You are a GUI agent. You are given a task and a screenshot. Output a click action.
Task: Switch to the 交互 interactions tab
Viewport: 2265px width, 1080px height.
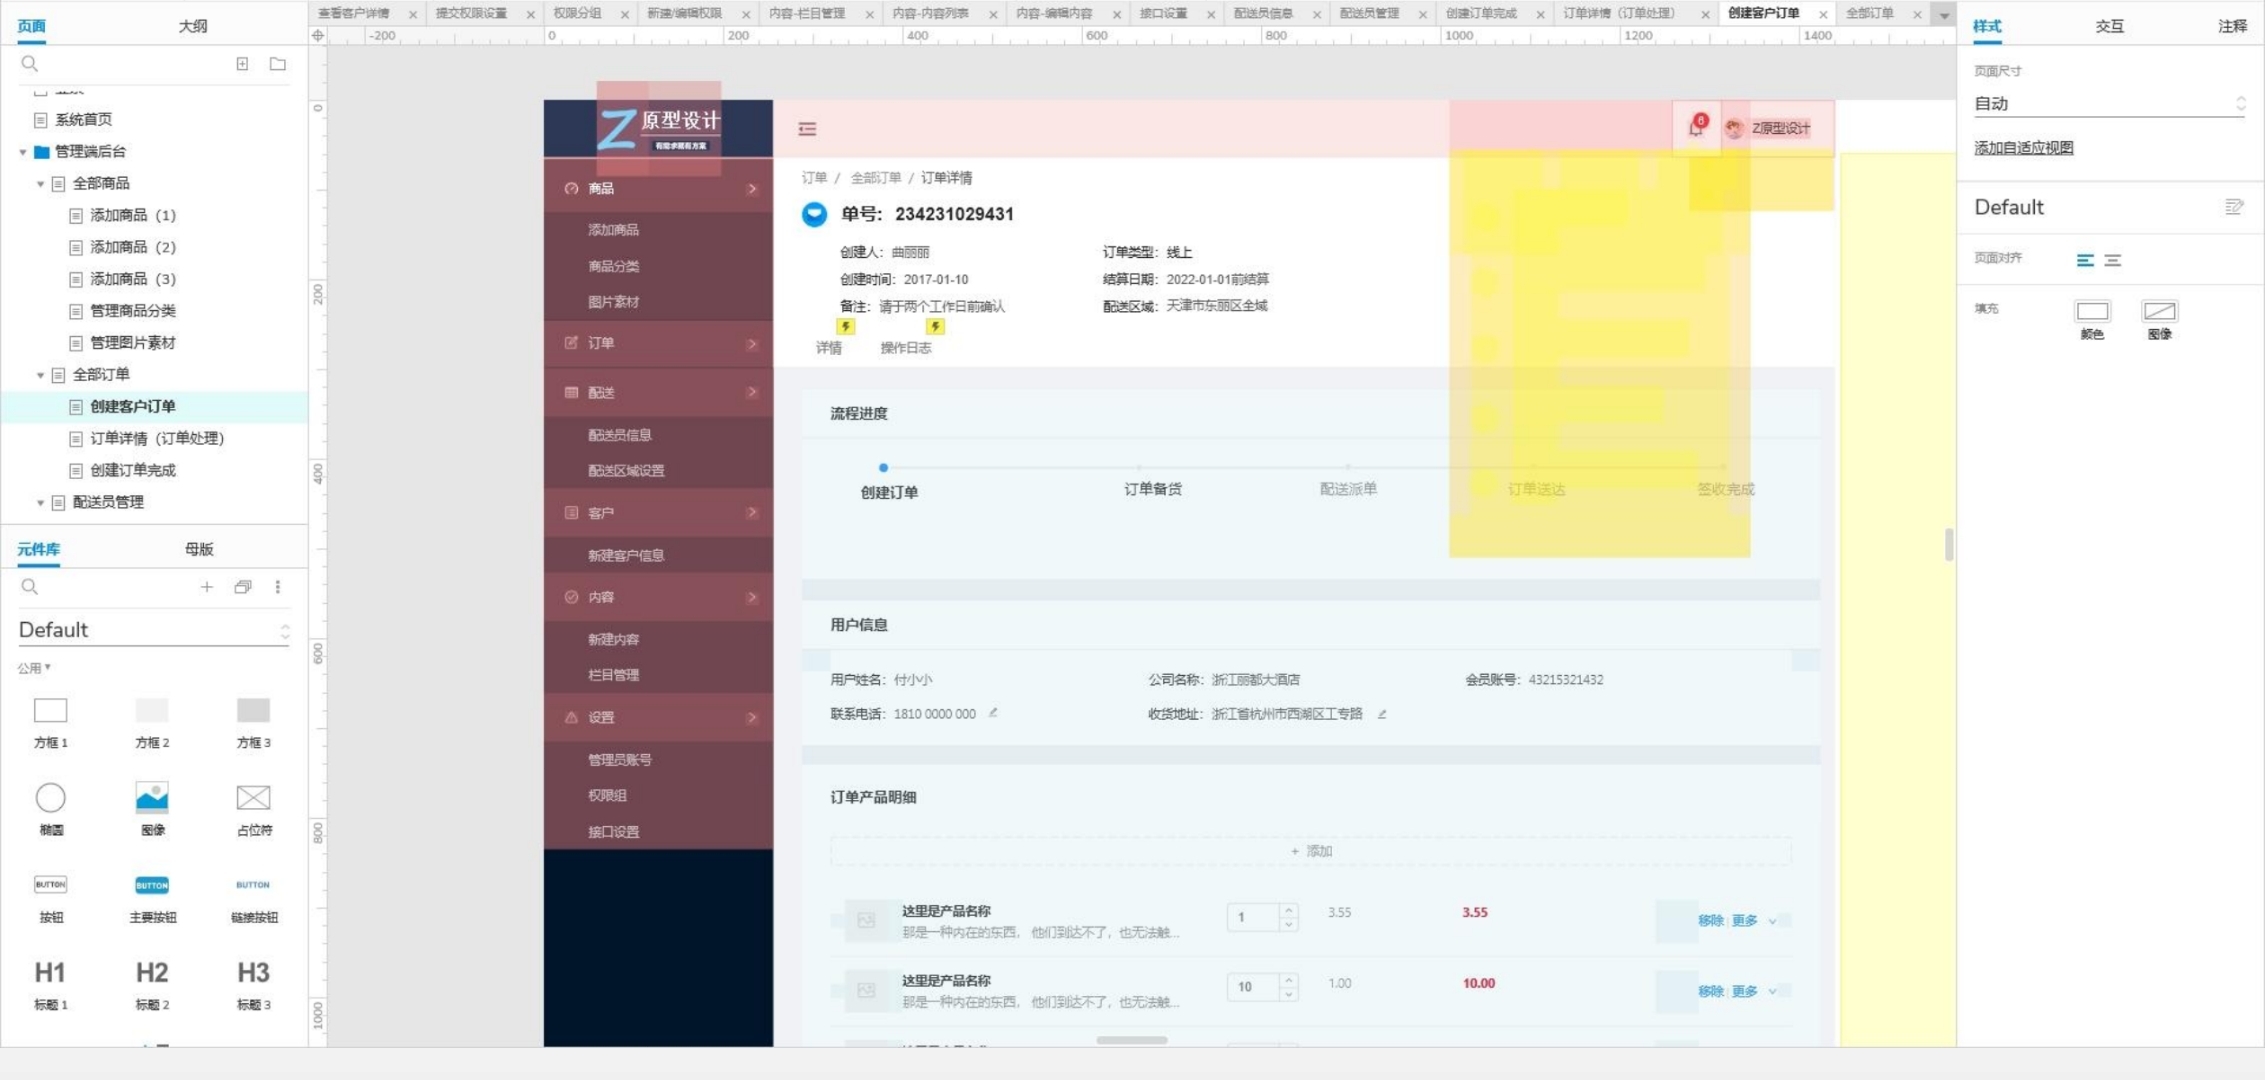point(2110,26)
